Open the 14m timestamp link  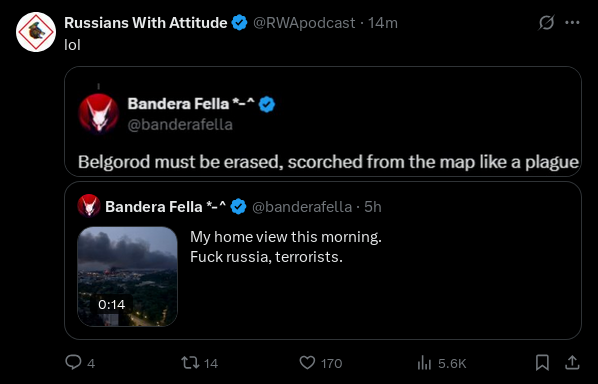tap(383, 23)
